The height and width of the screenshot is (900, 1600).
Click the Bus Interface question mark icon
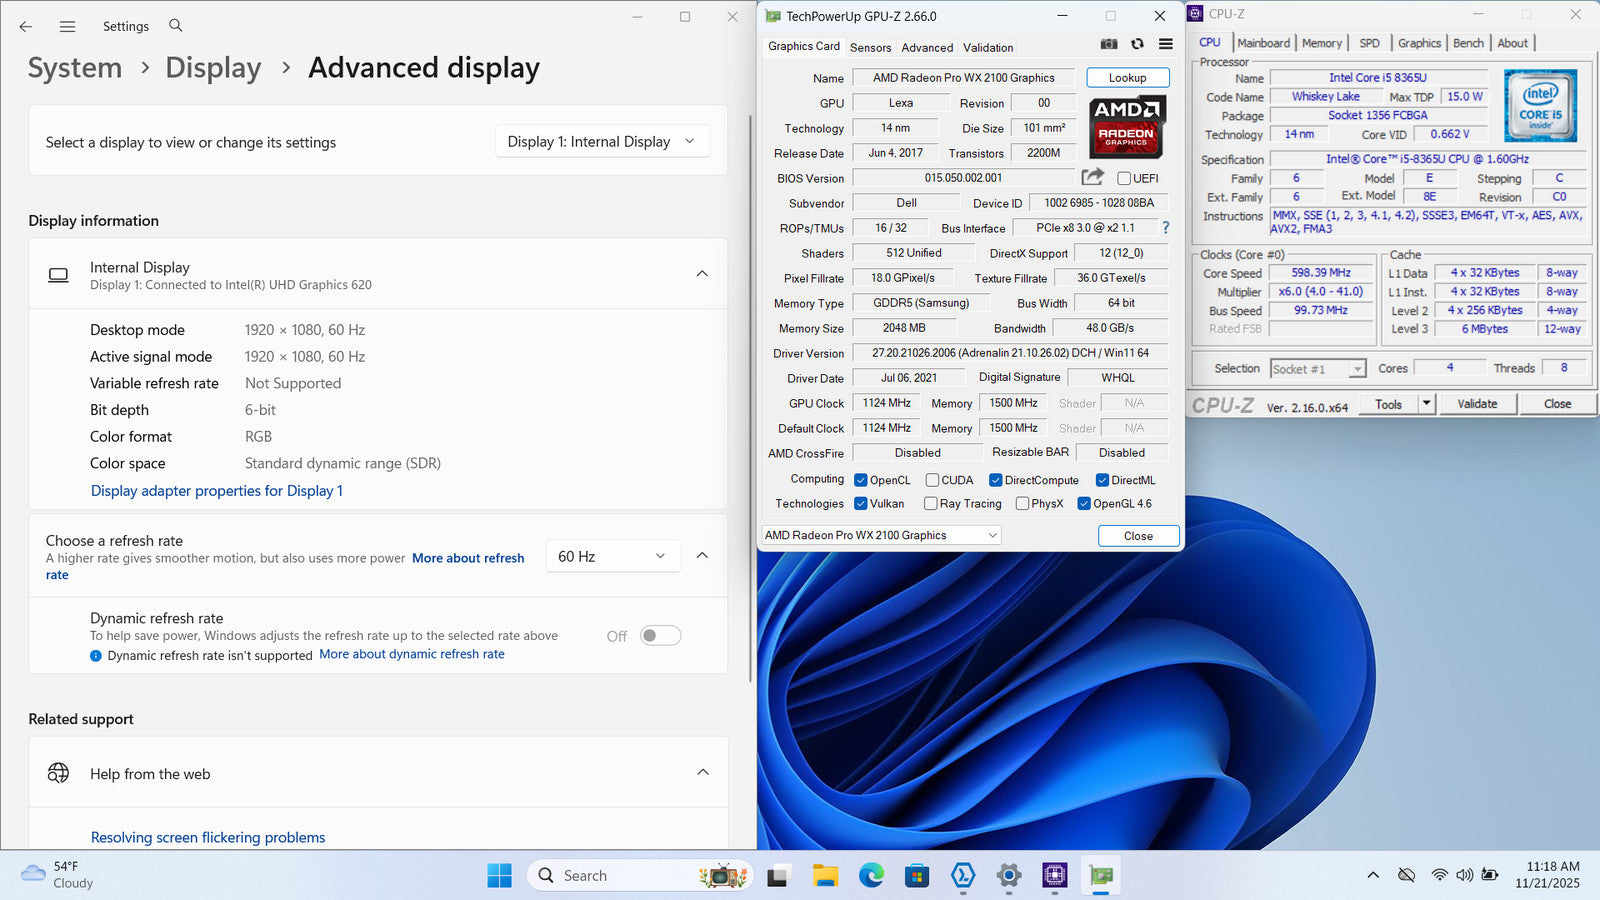coord(1165,228)
